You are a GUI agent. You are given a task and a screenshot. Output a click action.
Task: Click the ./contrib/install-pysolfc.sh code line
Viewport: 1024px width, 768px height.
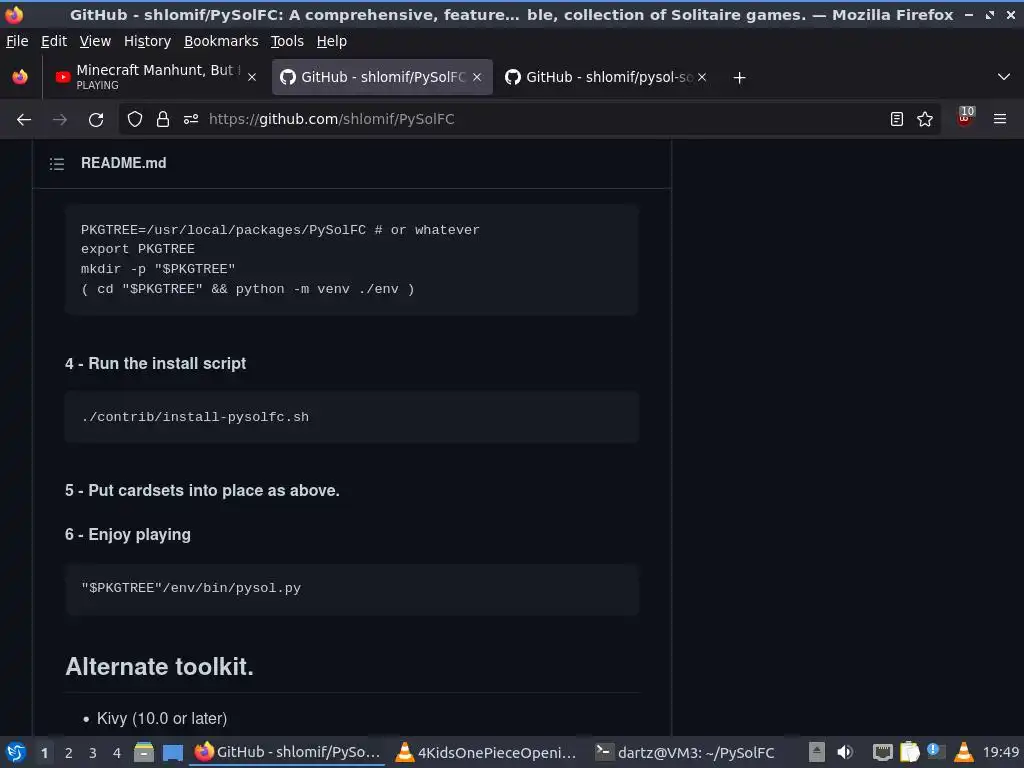(x=195, y=417)
